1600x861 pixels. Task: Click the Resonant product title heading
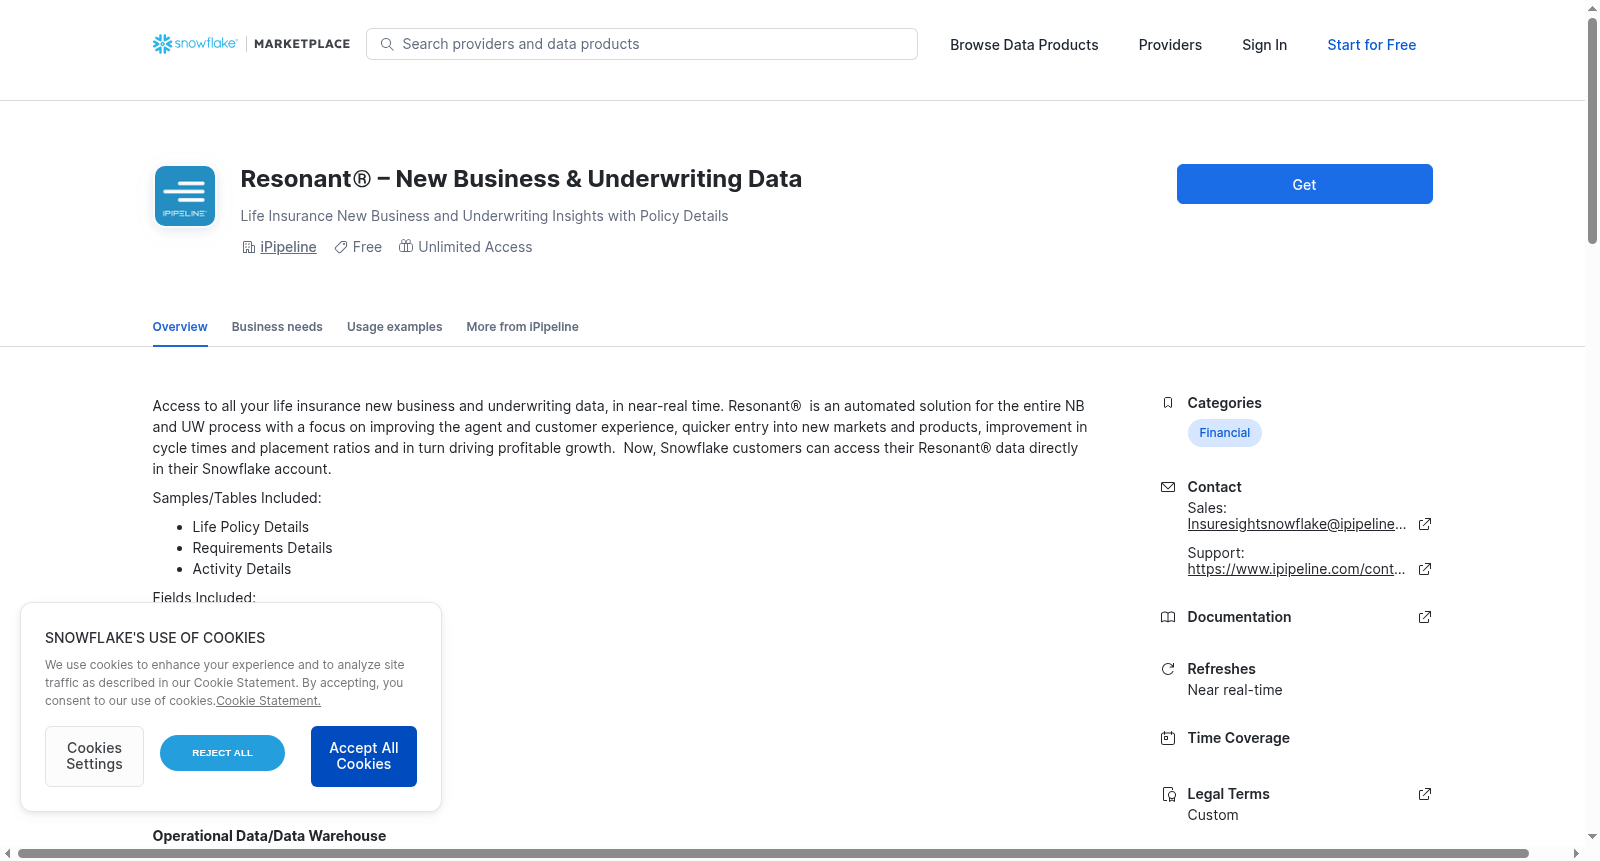coord(521,179)
